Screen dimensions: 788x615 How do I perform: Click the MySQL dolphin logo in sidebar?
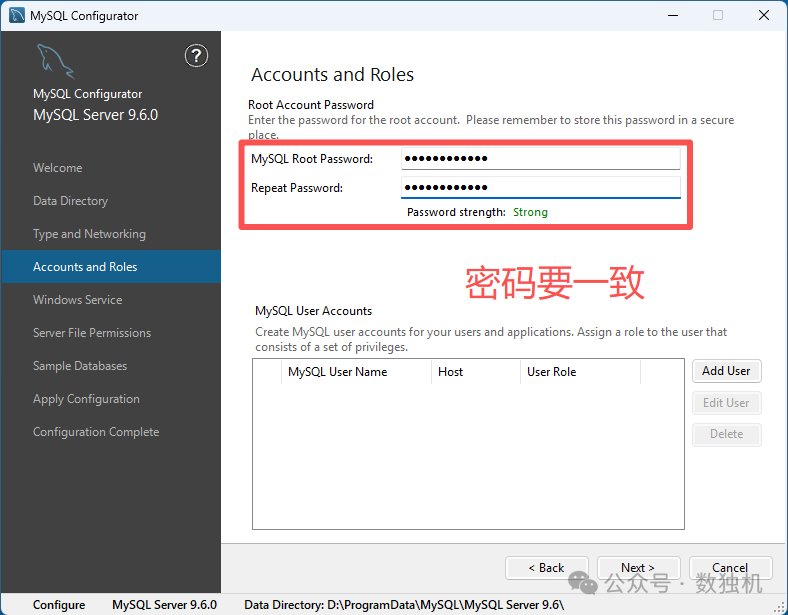coord(55,61)
